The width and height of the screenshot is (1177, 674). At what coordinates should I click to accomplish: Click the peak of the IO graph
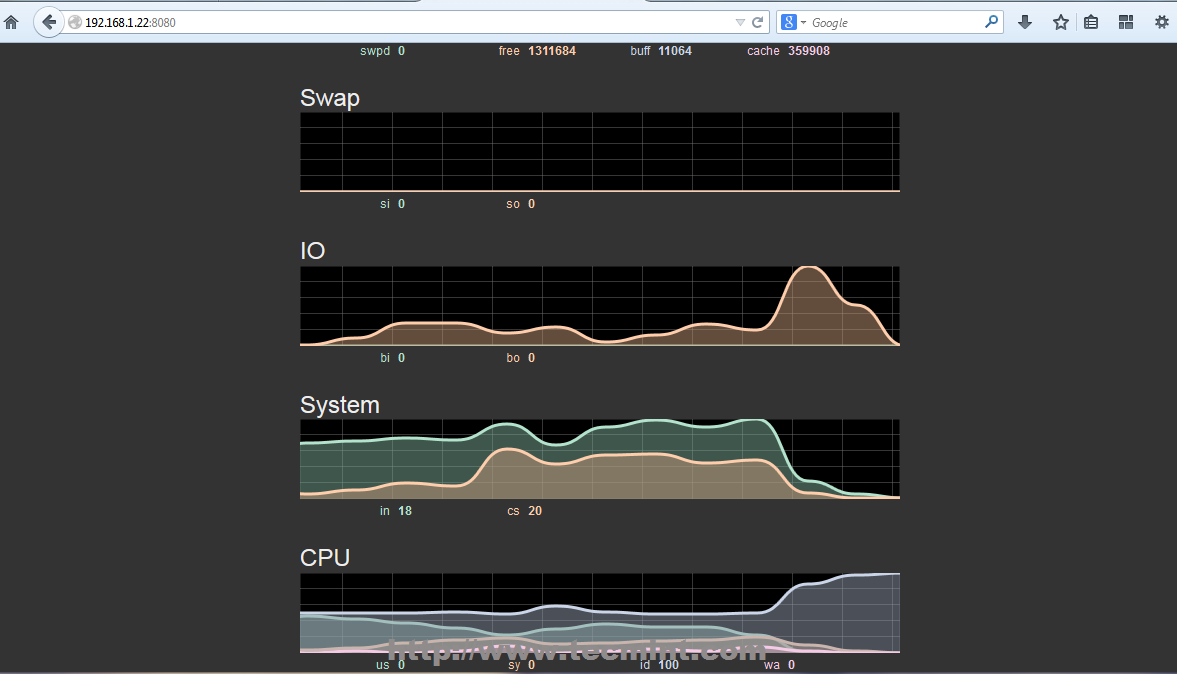[810, 268]
